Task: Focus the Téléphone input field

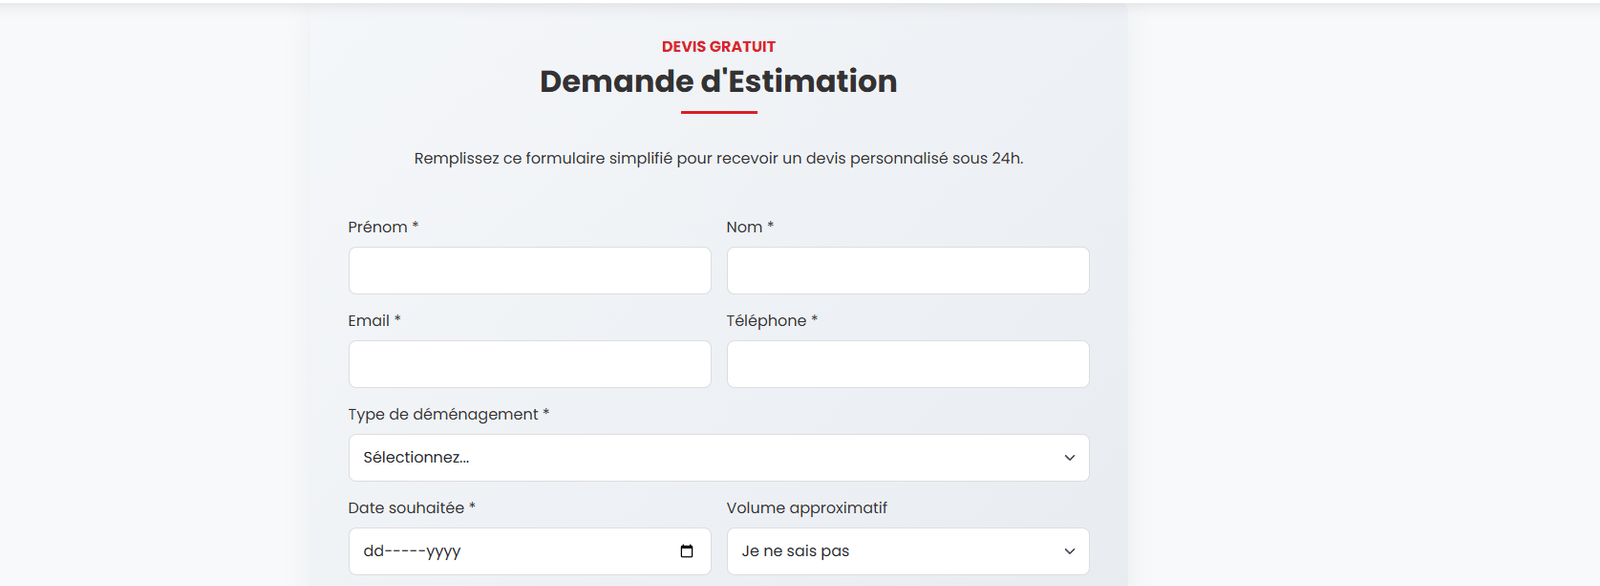Action: coord(907,364)
